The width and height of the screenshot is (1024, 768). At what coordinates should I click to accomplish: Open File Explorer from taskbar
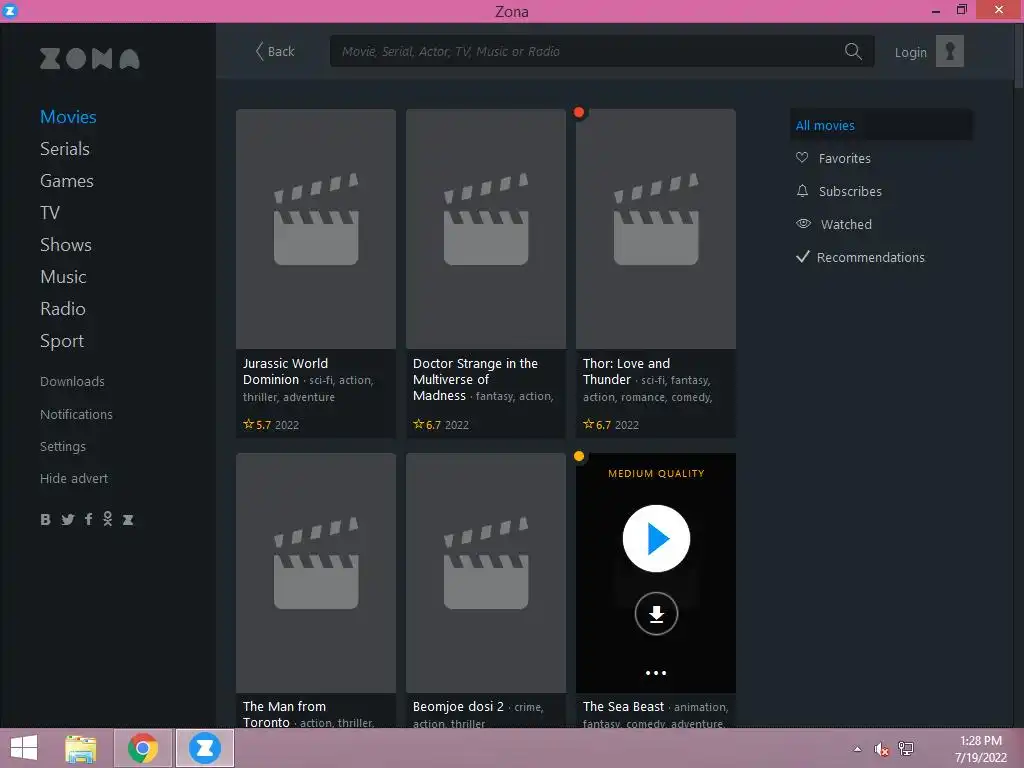point(80,748)
